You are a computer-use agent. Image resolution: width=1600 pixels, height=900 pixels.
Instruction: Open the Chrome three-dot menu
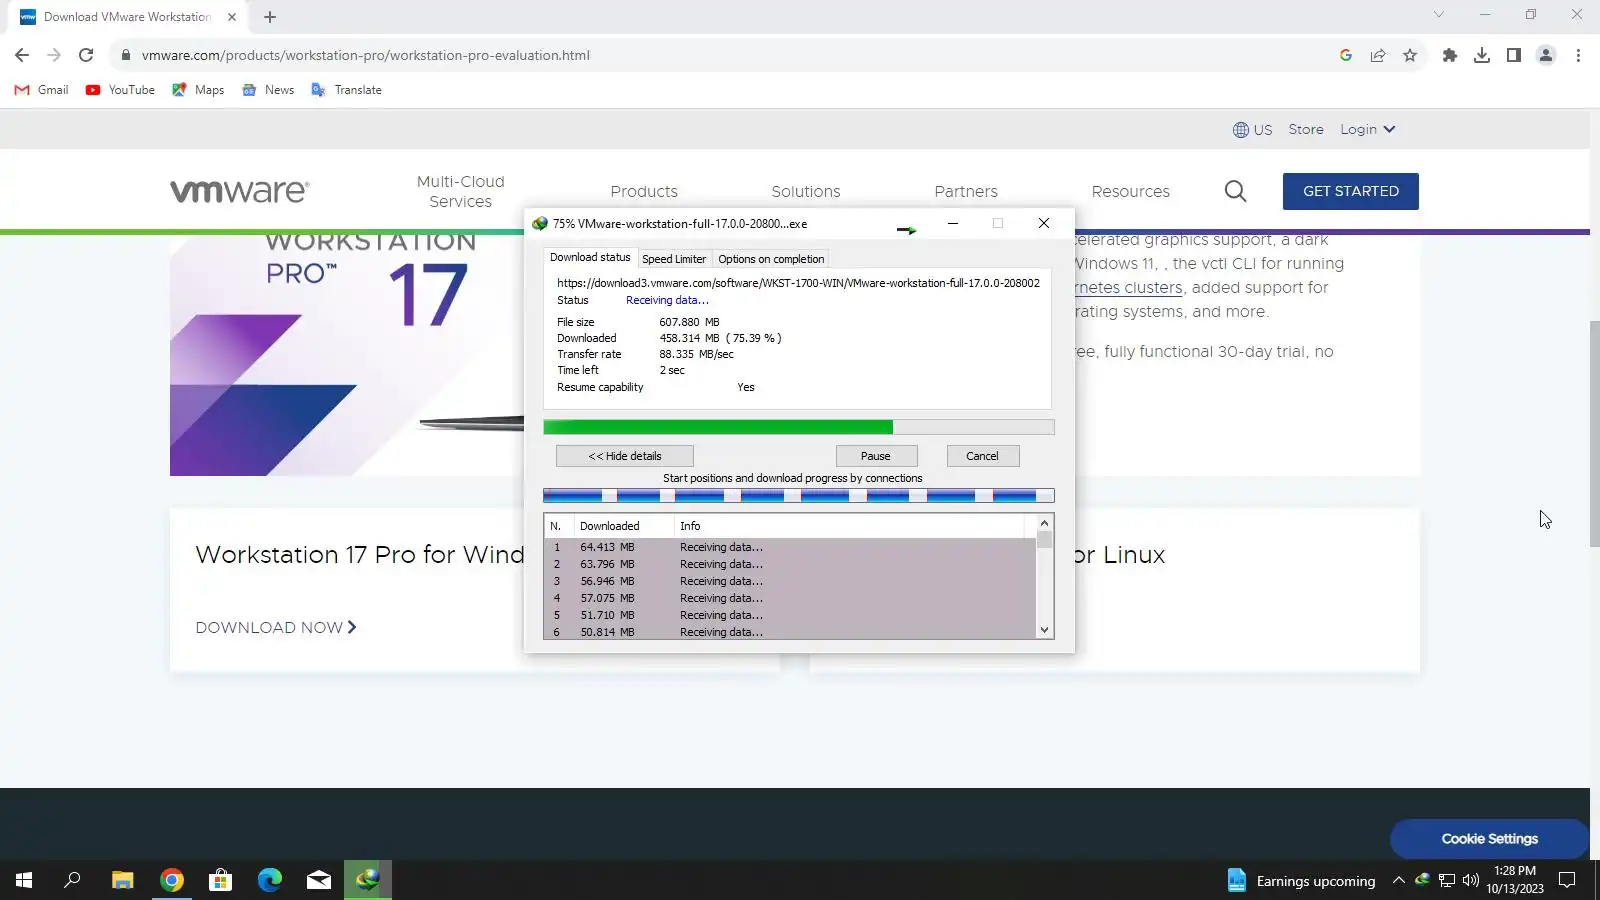(1578, 55)
